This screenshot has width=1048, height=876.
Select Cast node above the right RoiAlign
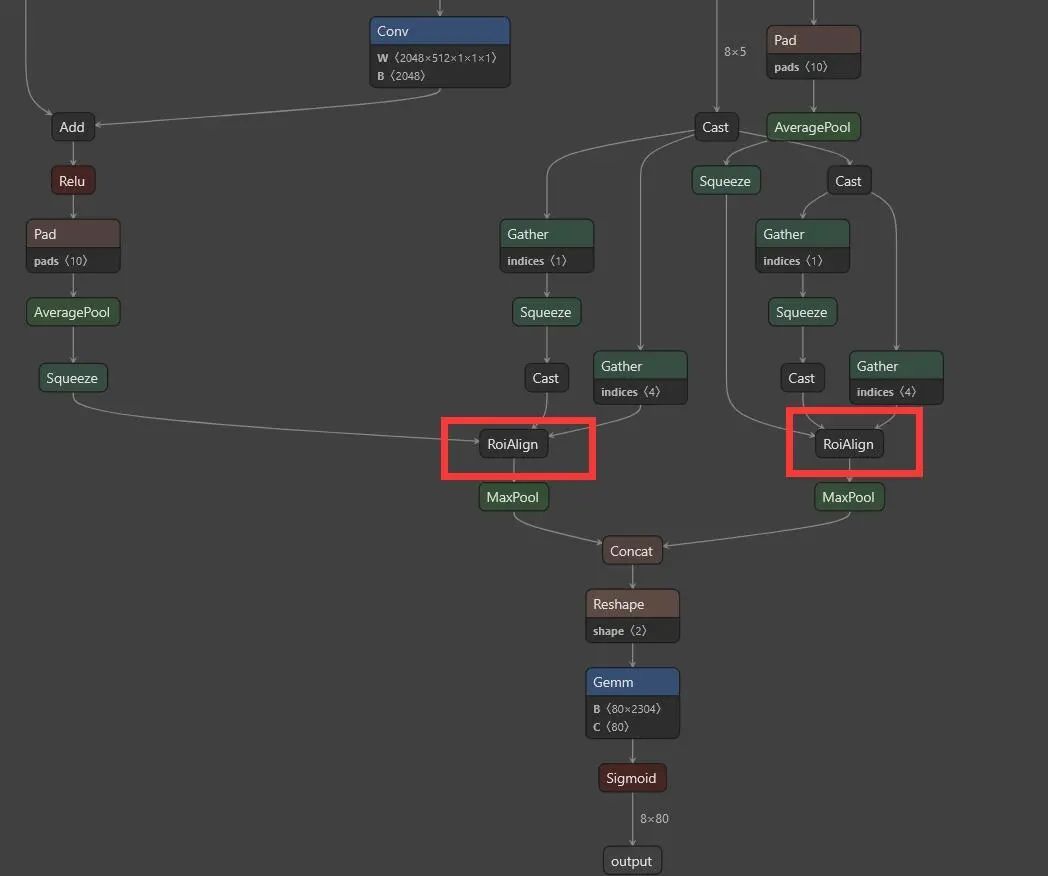tap(802, 378)
